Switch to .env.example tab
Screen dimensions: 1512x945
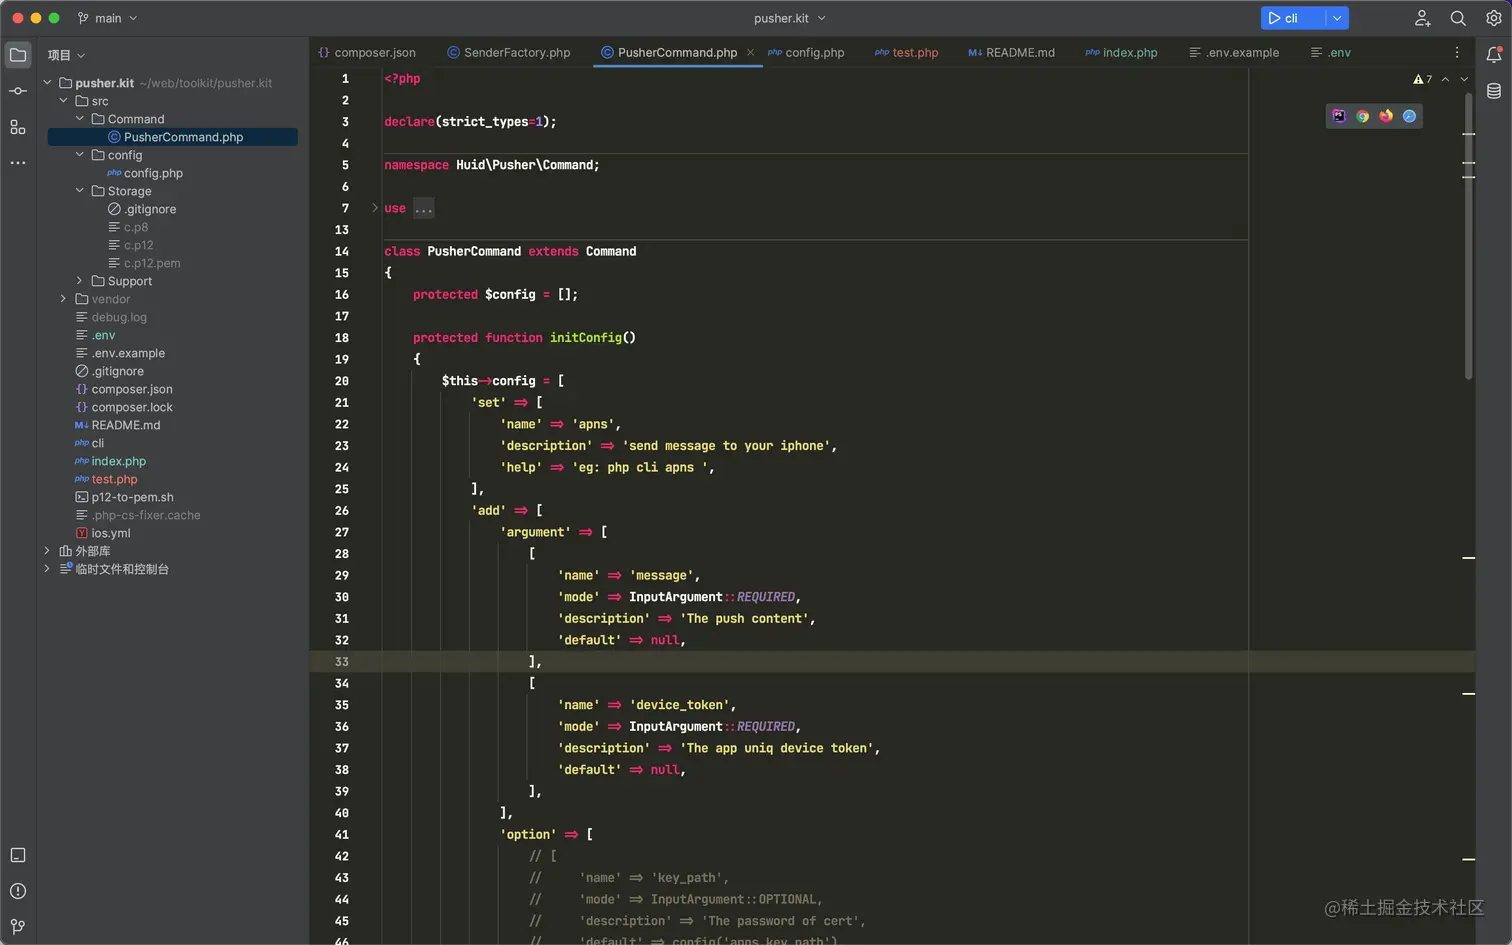[1234, 52]
